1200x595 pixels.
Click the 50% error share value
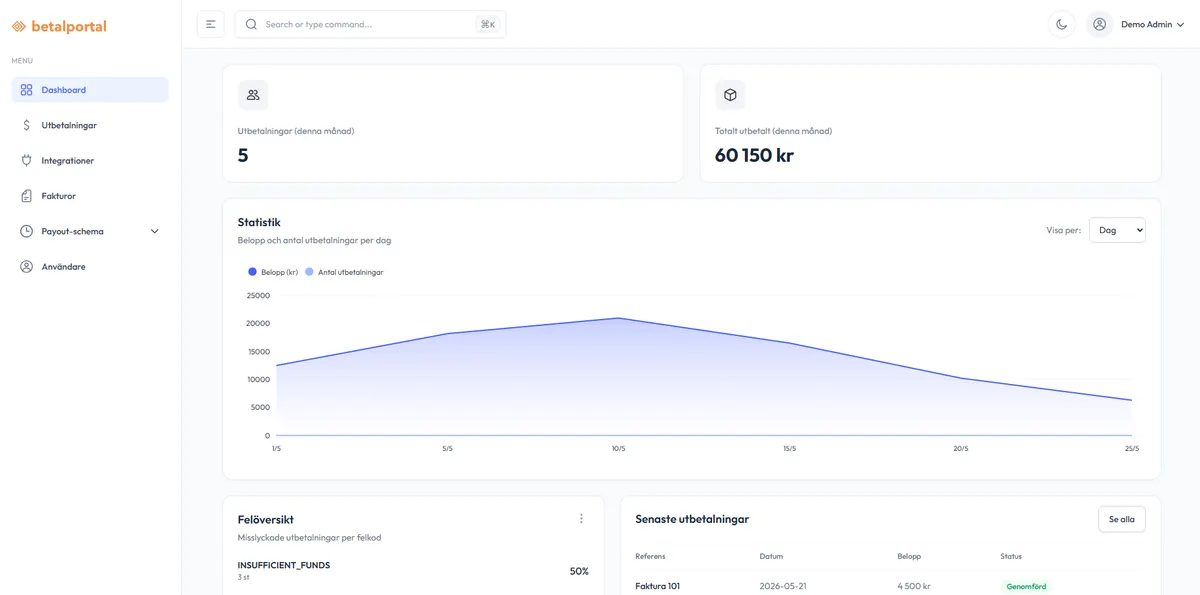[579, 571]
